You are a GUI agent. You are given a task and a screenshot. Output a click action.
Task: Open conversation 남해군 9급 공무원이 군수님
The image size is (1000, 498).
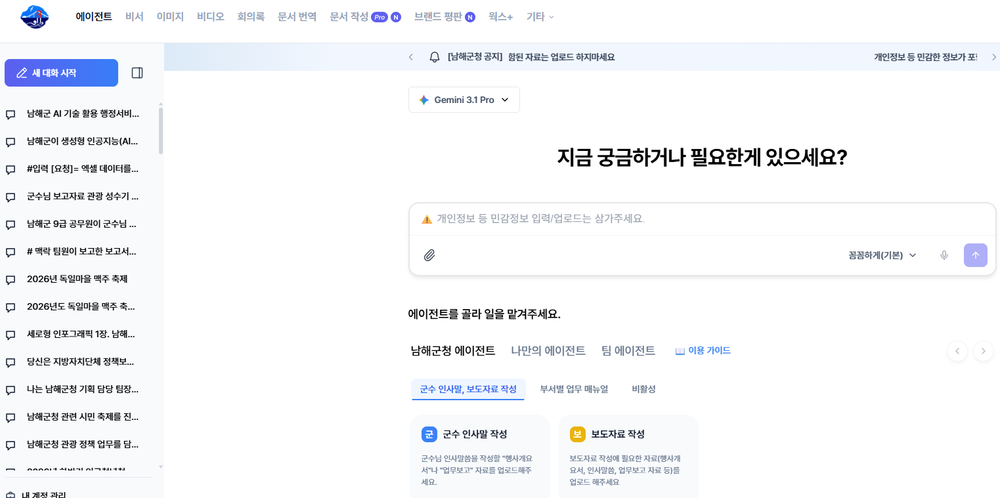click(x=83, y=224)
